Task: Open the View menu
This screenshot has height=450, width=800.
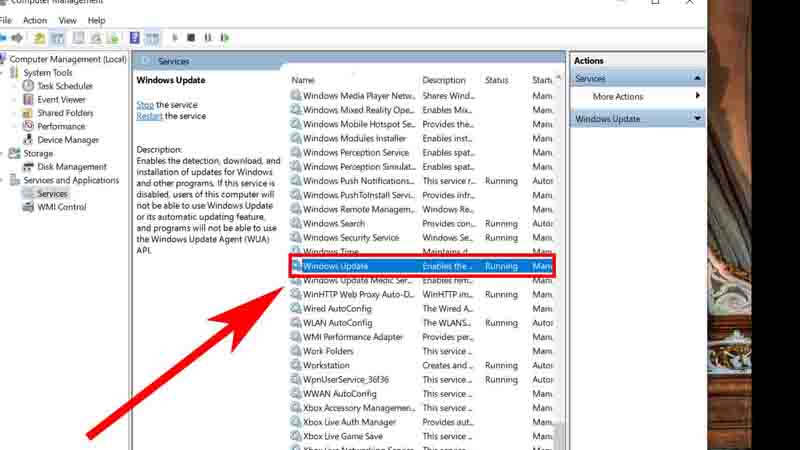Action: 67,20
